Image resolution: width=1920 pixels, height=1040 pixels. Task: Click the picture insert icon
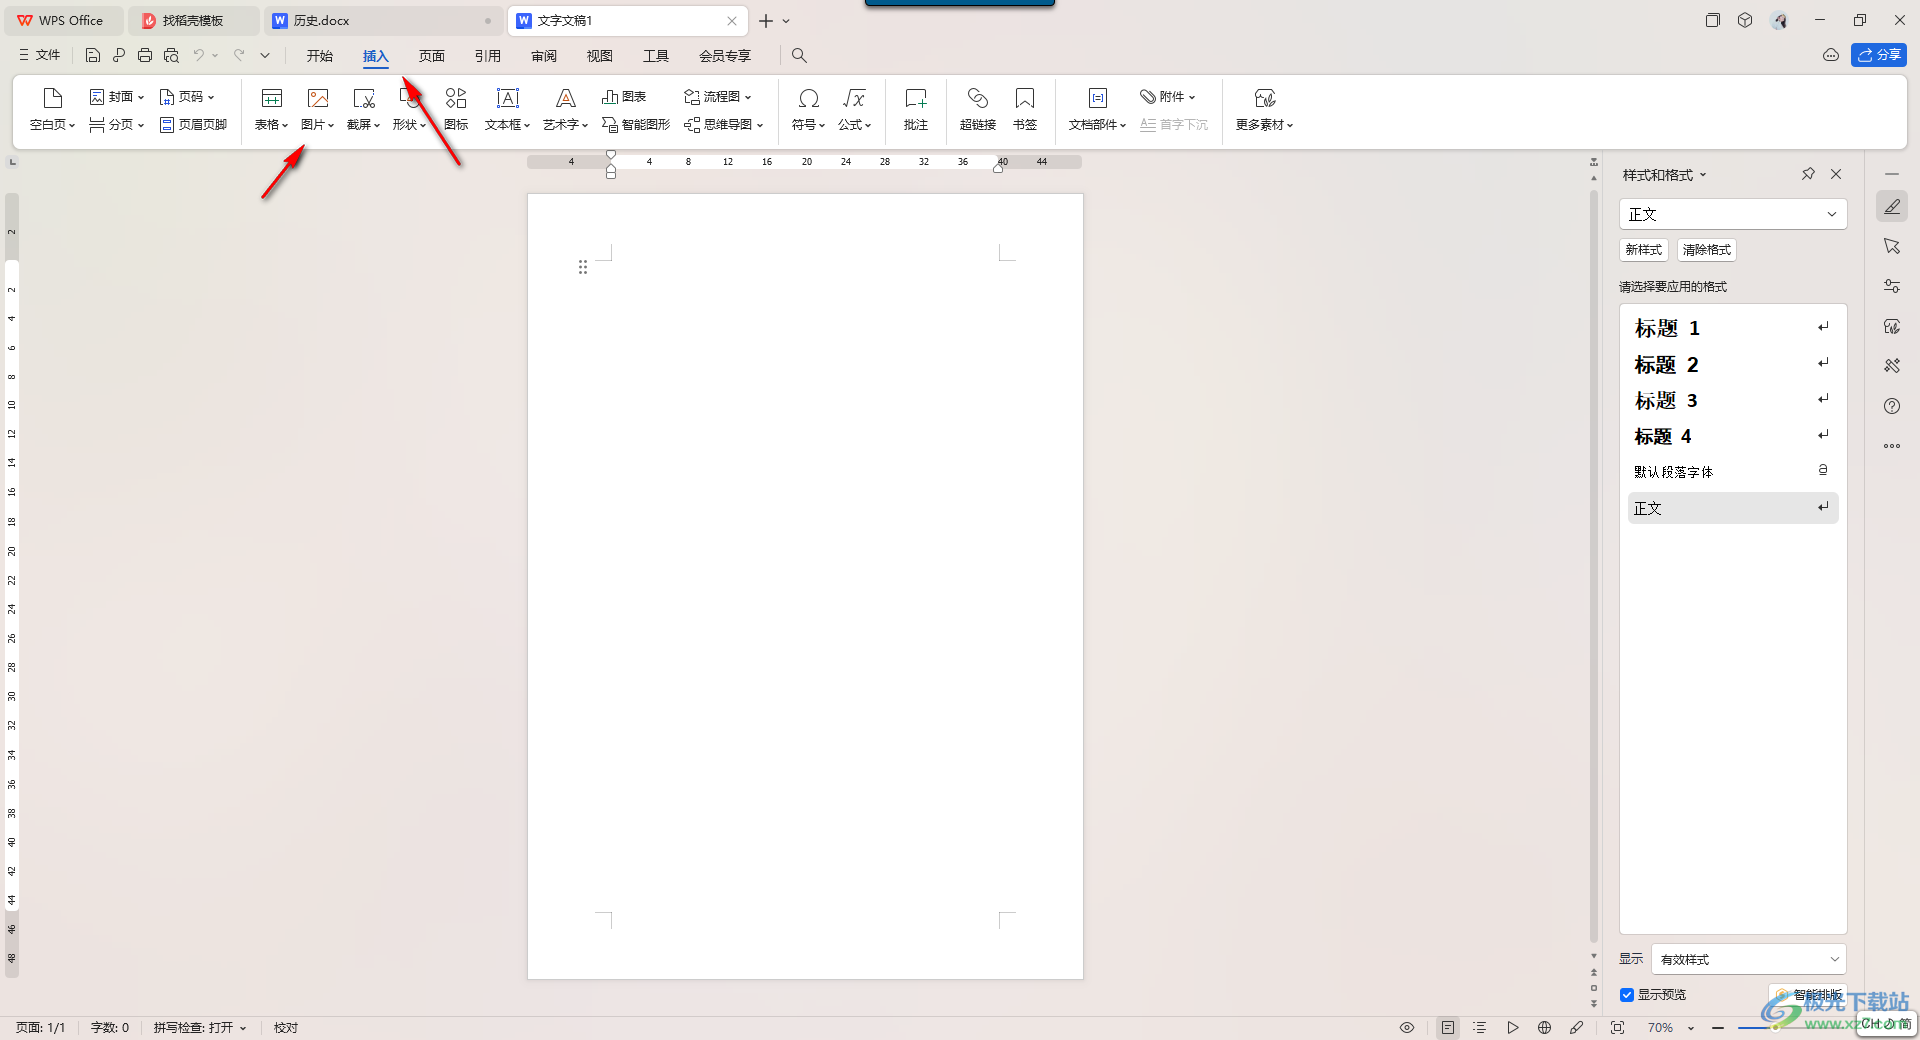[x=318, y=98]
